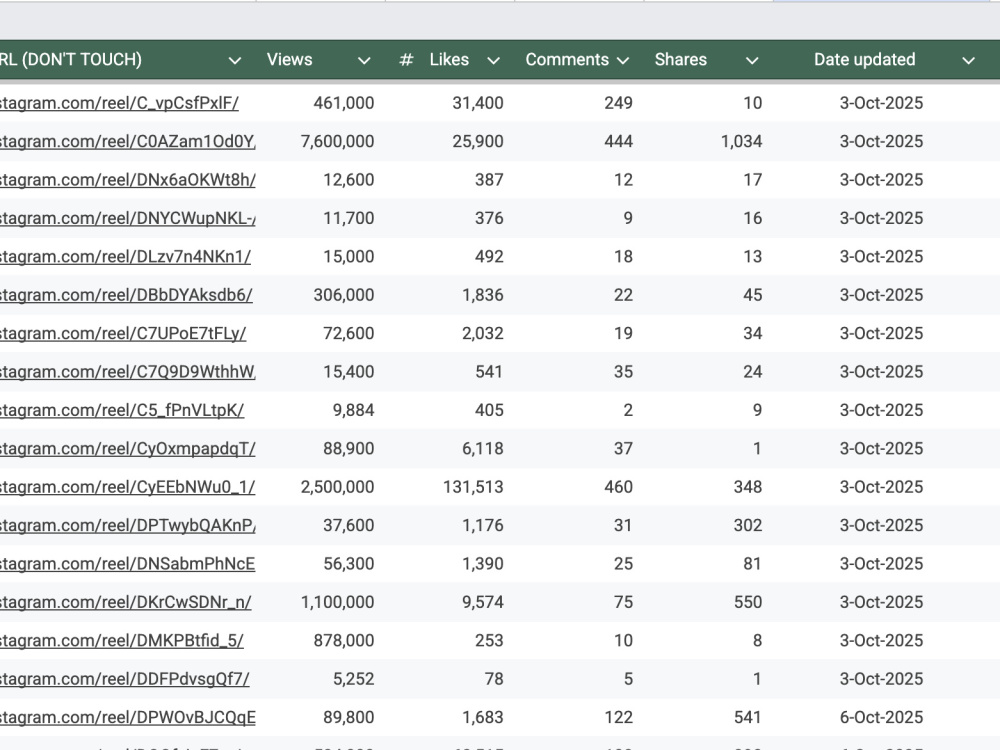Follow the reel link DKrCwSDNr_n

[126, 602]
